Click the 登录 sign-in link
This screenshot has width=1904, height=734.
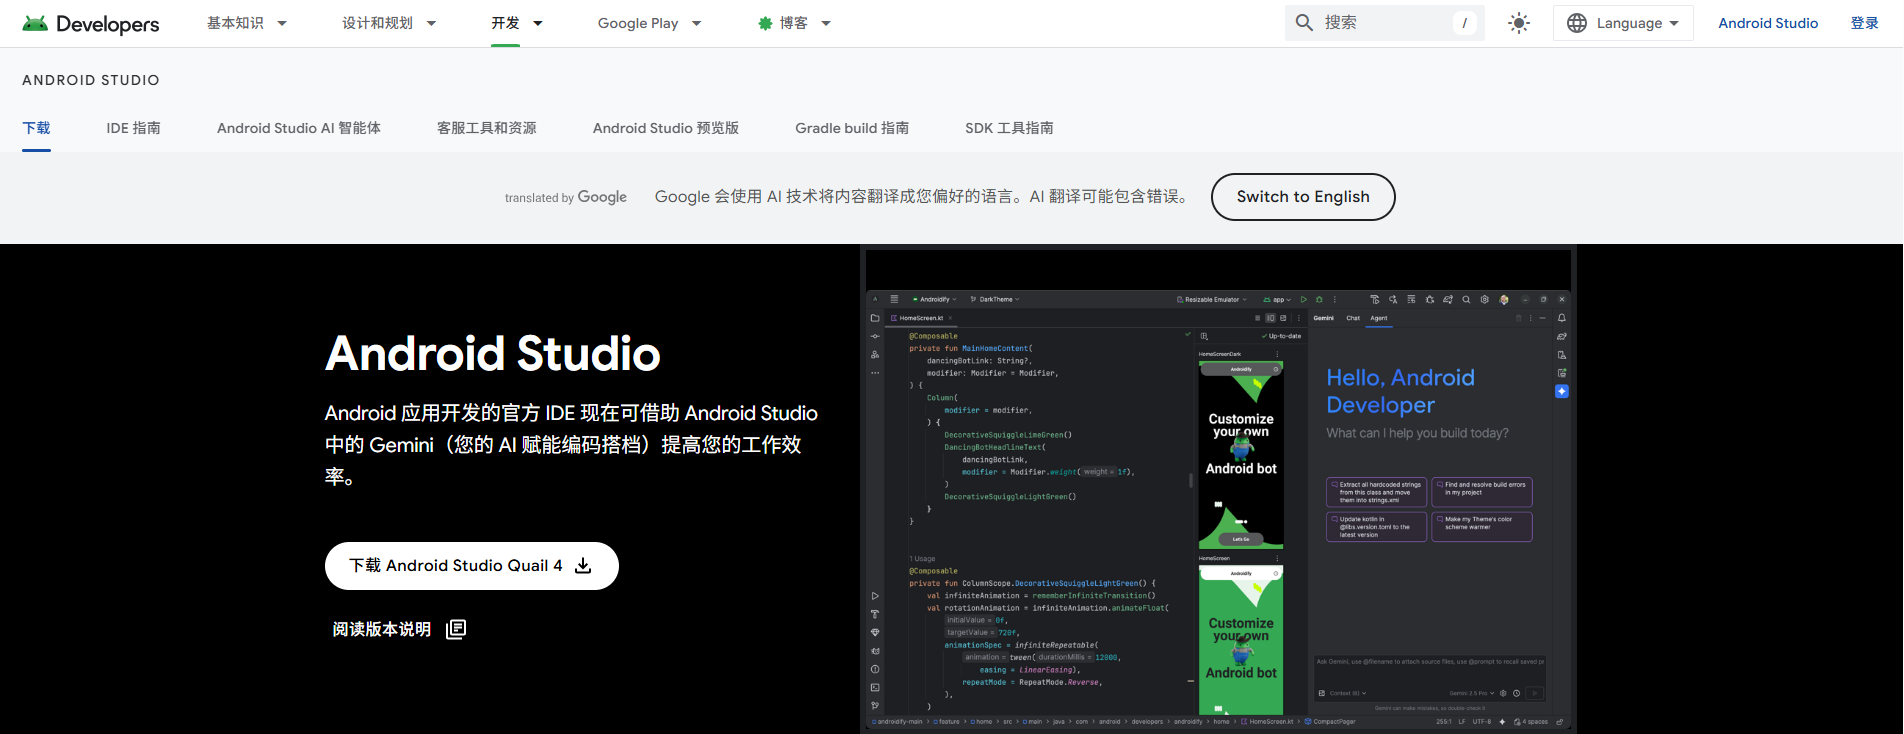click(1865, 23)
